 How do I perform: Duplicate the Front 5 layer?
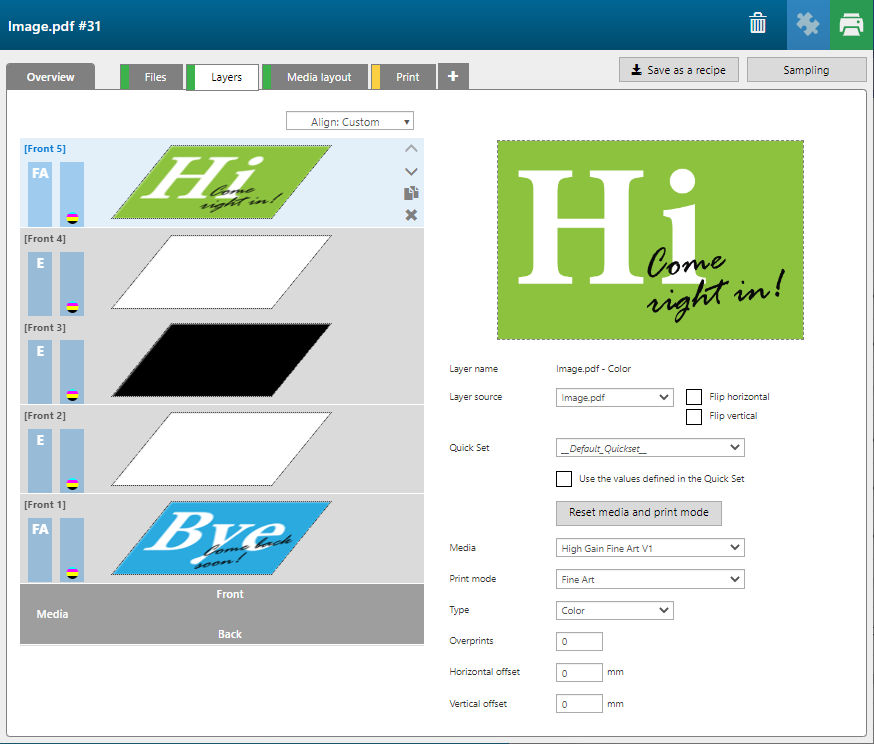click(x=411, y=193)
